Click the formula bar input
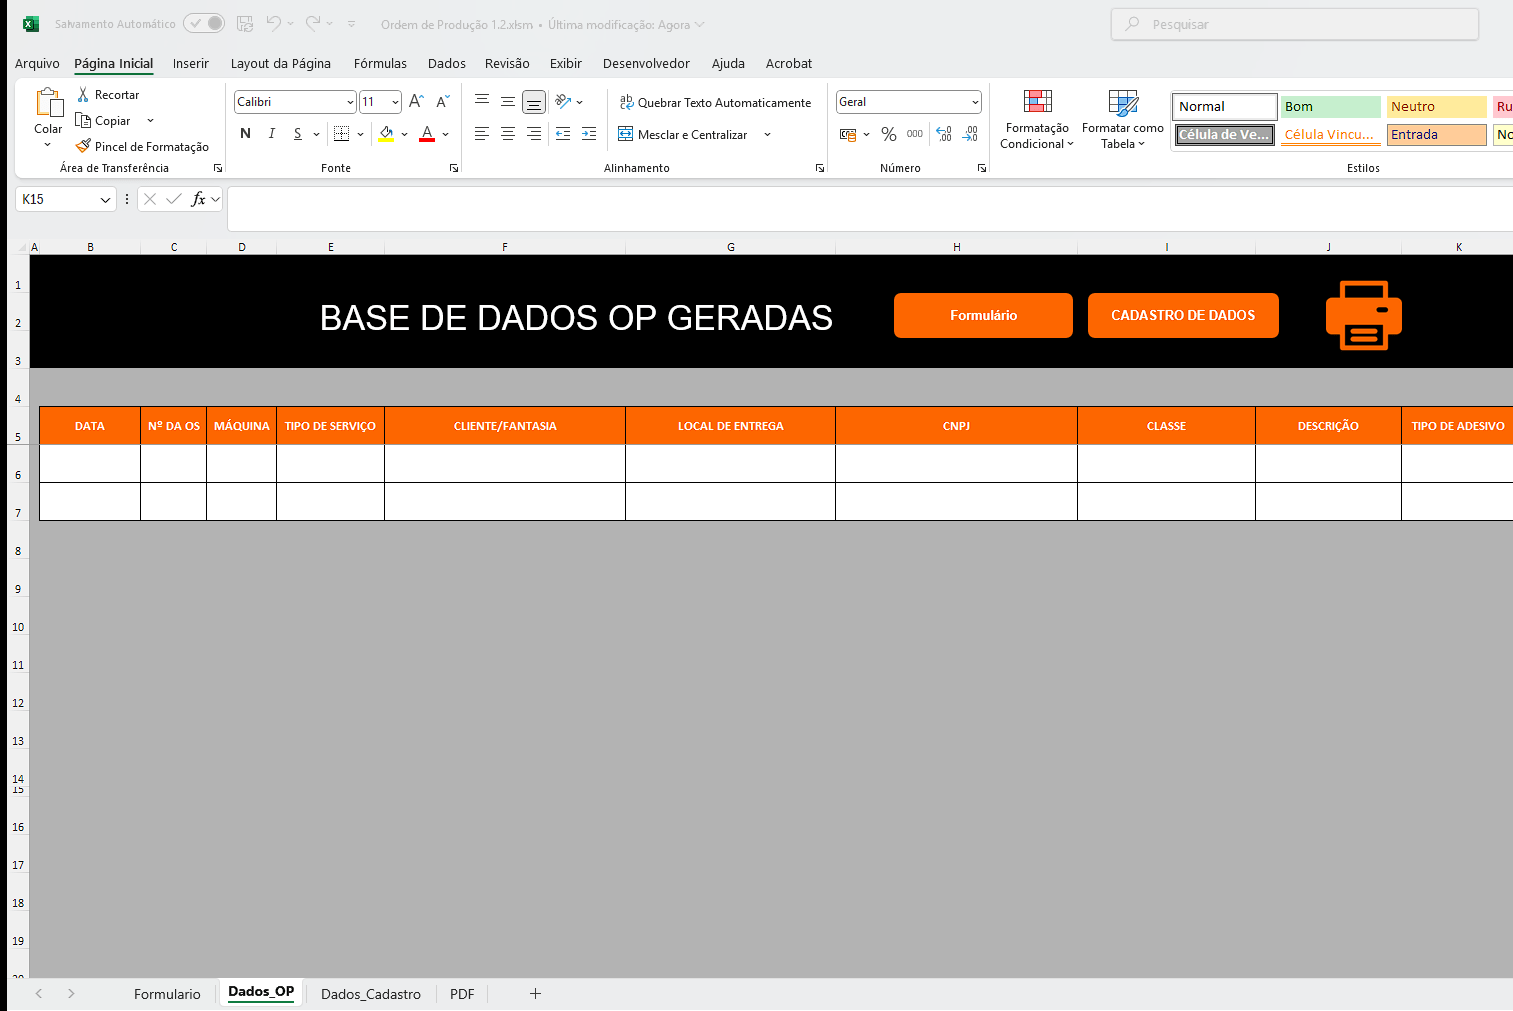Image resolution: width=1513 pixels, height=1011 pixels. [870, 209]
